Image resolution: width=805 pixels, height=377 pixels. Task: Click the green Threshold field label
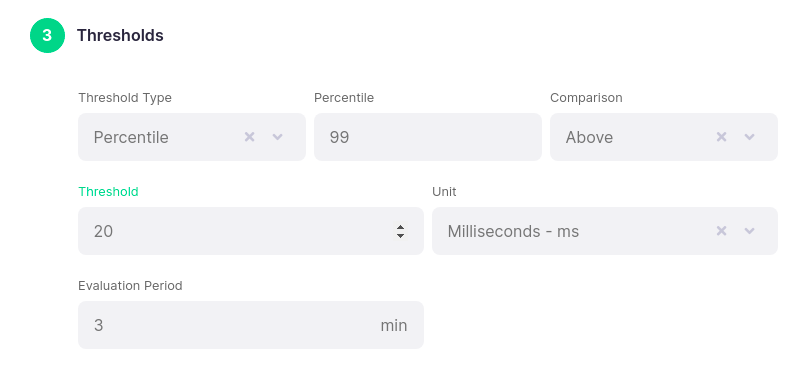108,192
